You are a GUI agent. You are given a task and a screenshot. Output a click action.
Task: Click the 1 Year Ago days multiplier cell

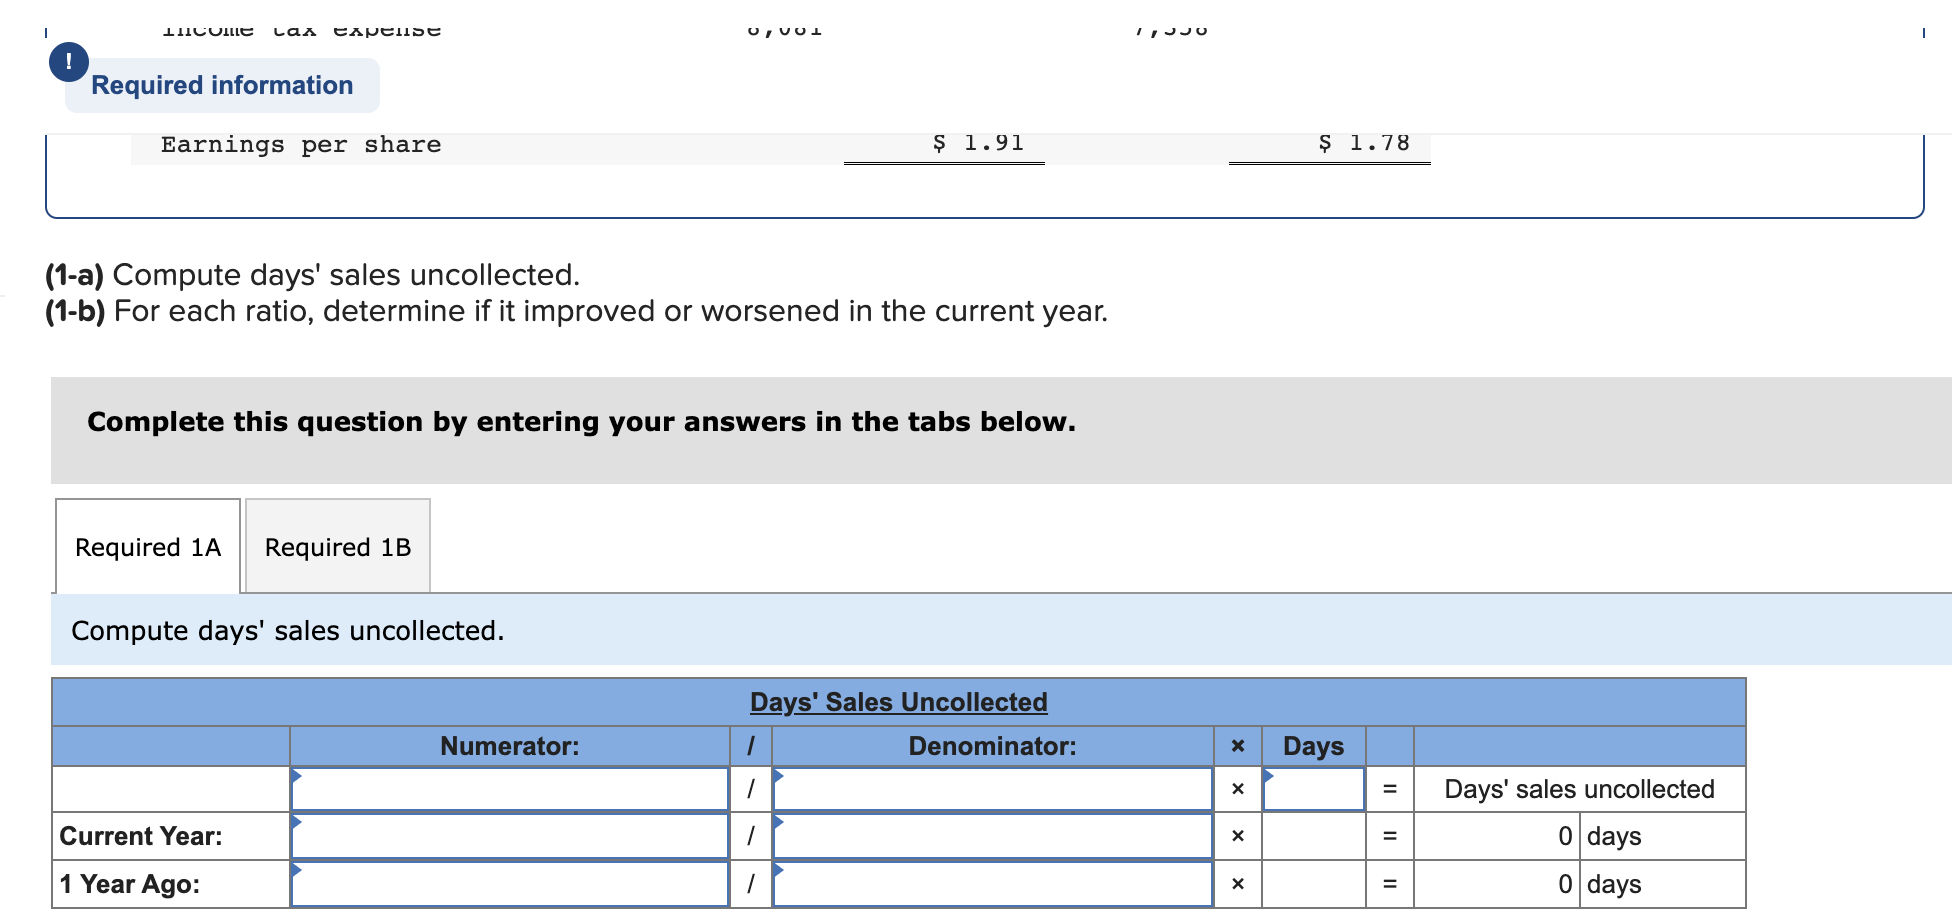[1314, 884]
